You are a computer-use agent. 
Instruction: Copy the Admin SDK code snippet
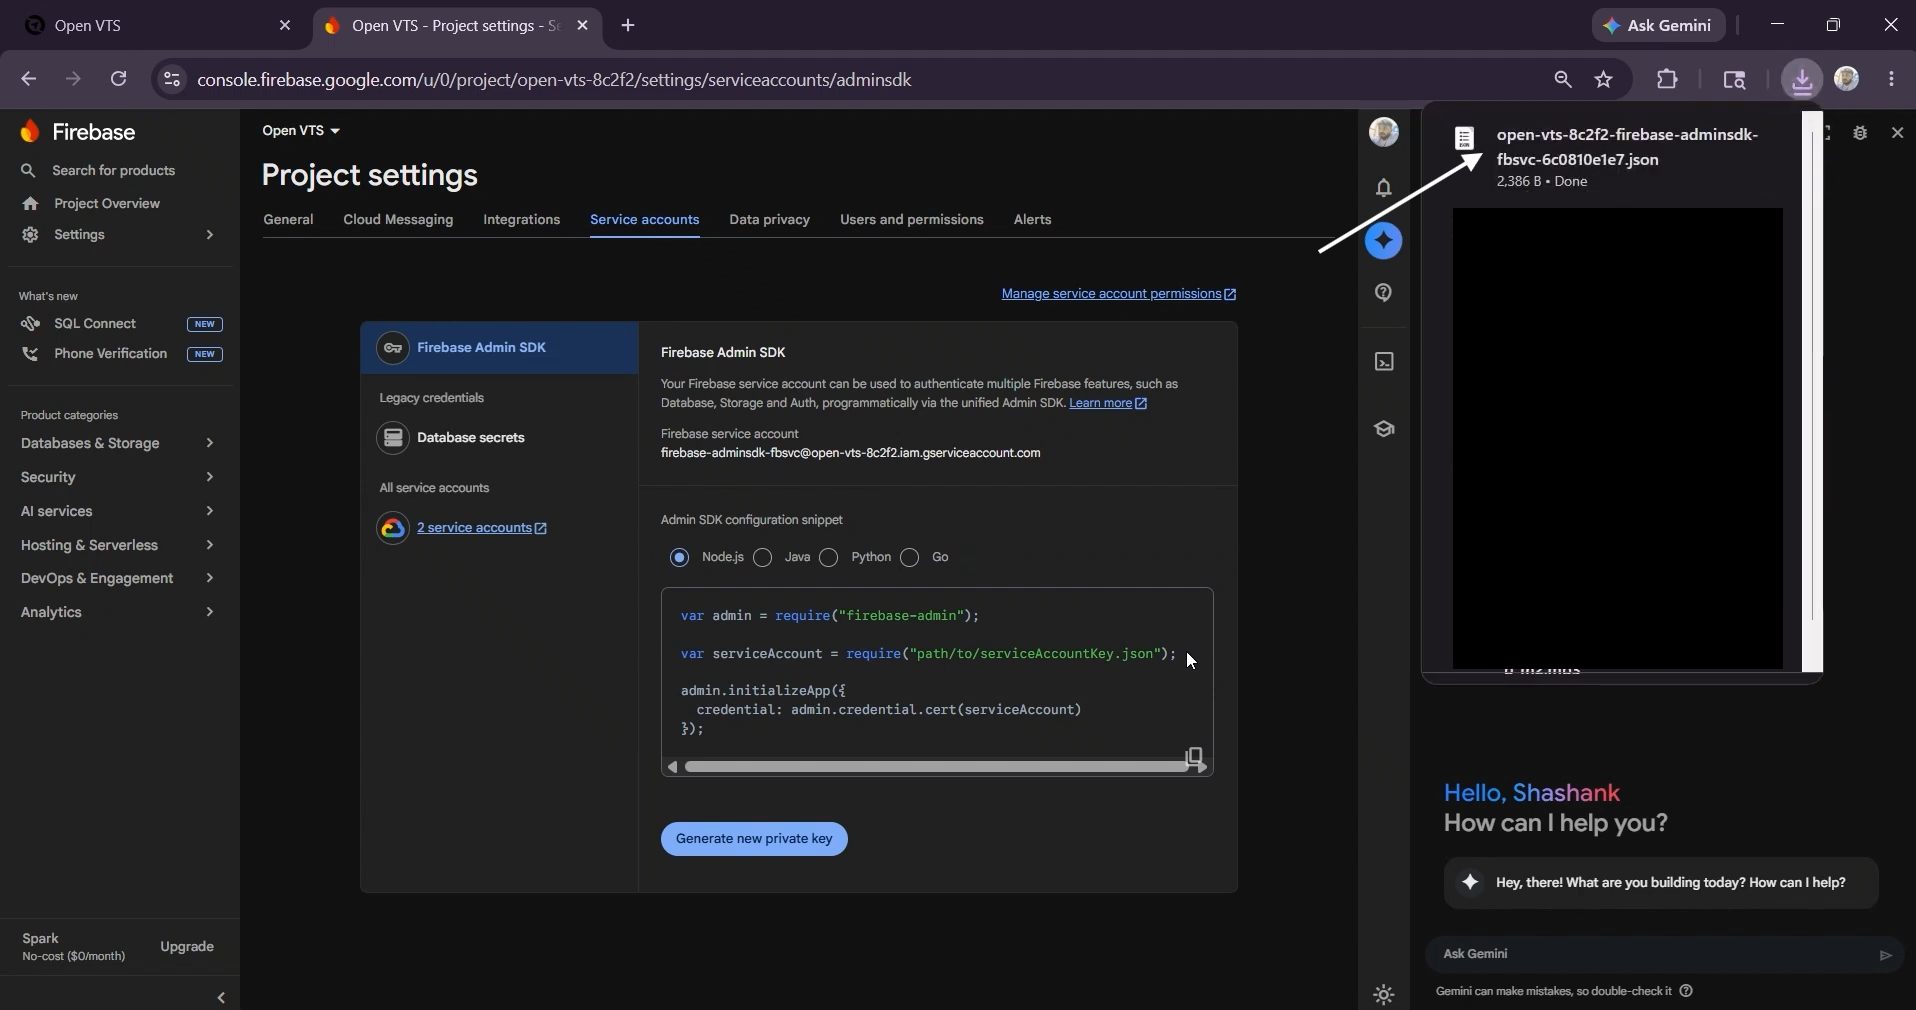tap(1195, 756)
